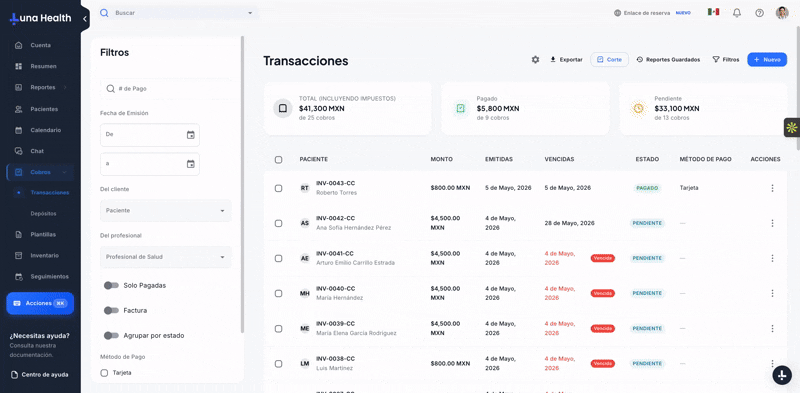
Task: Open the notifications bell
Action: pos(737,13)
